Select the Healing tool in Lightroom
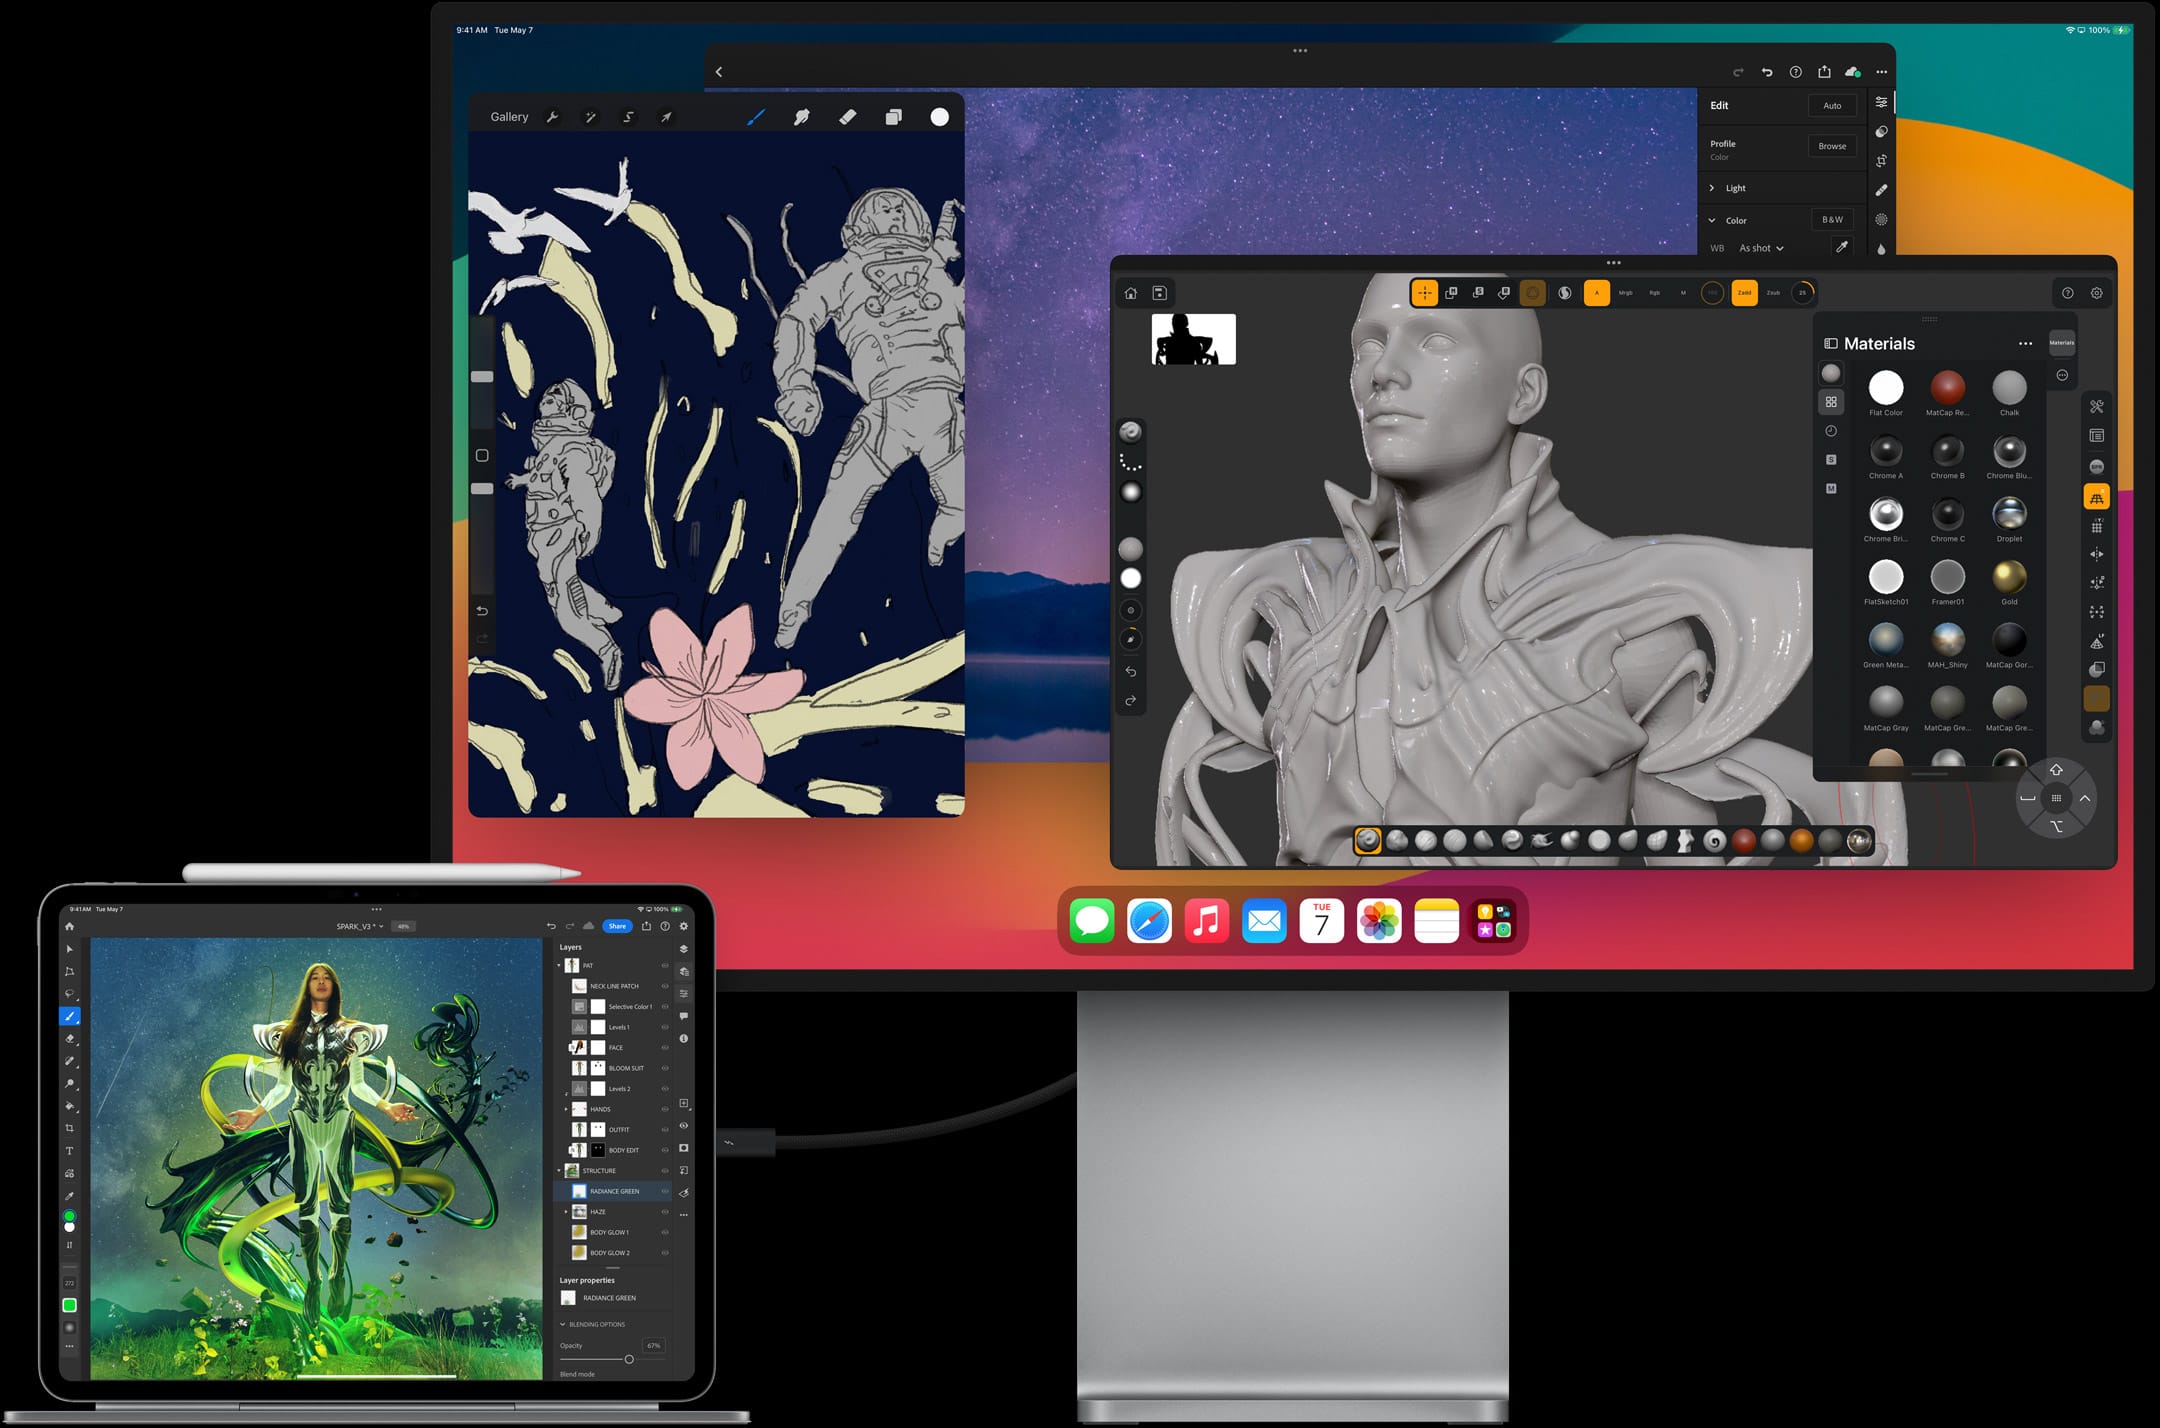 pyautogui.click(x=1881, y=189)
